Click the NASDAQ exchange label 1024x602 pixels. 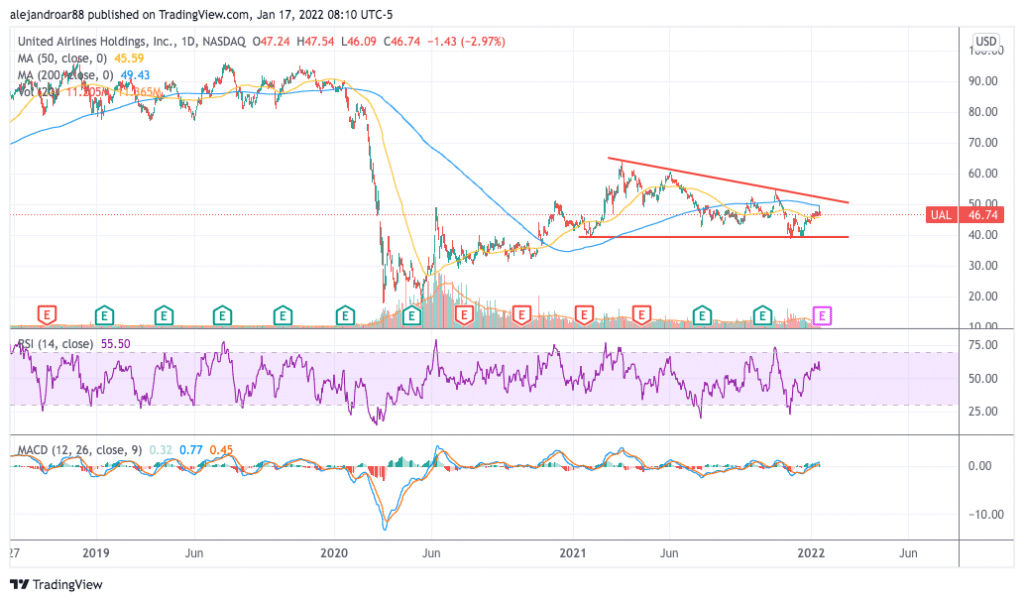pyautogui.click(x=224, y=41)
